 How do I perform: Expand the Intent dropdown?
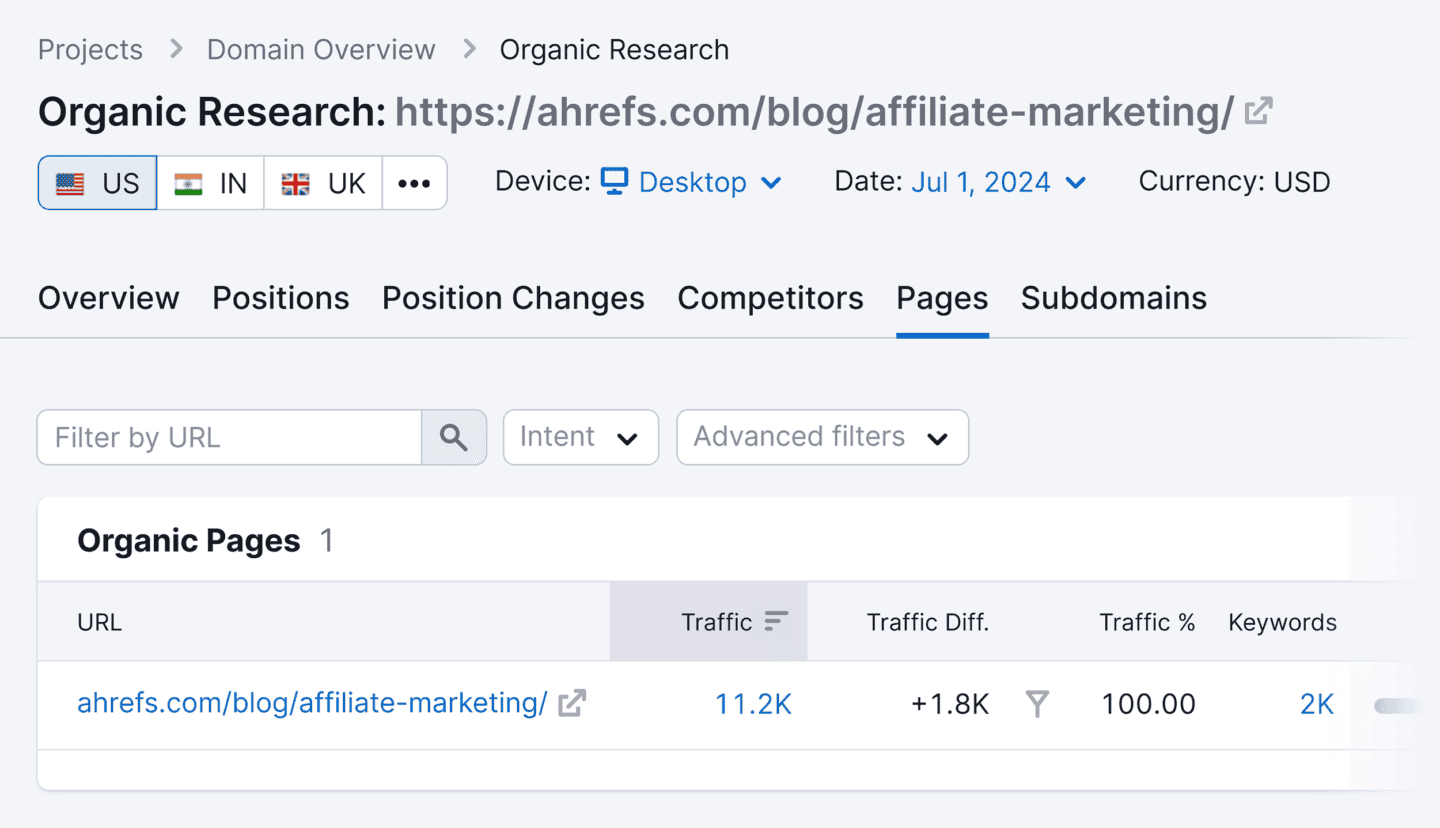point(580,437)
